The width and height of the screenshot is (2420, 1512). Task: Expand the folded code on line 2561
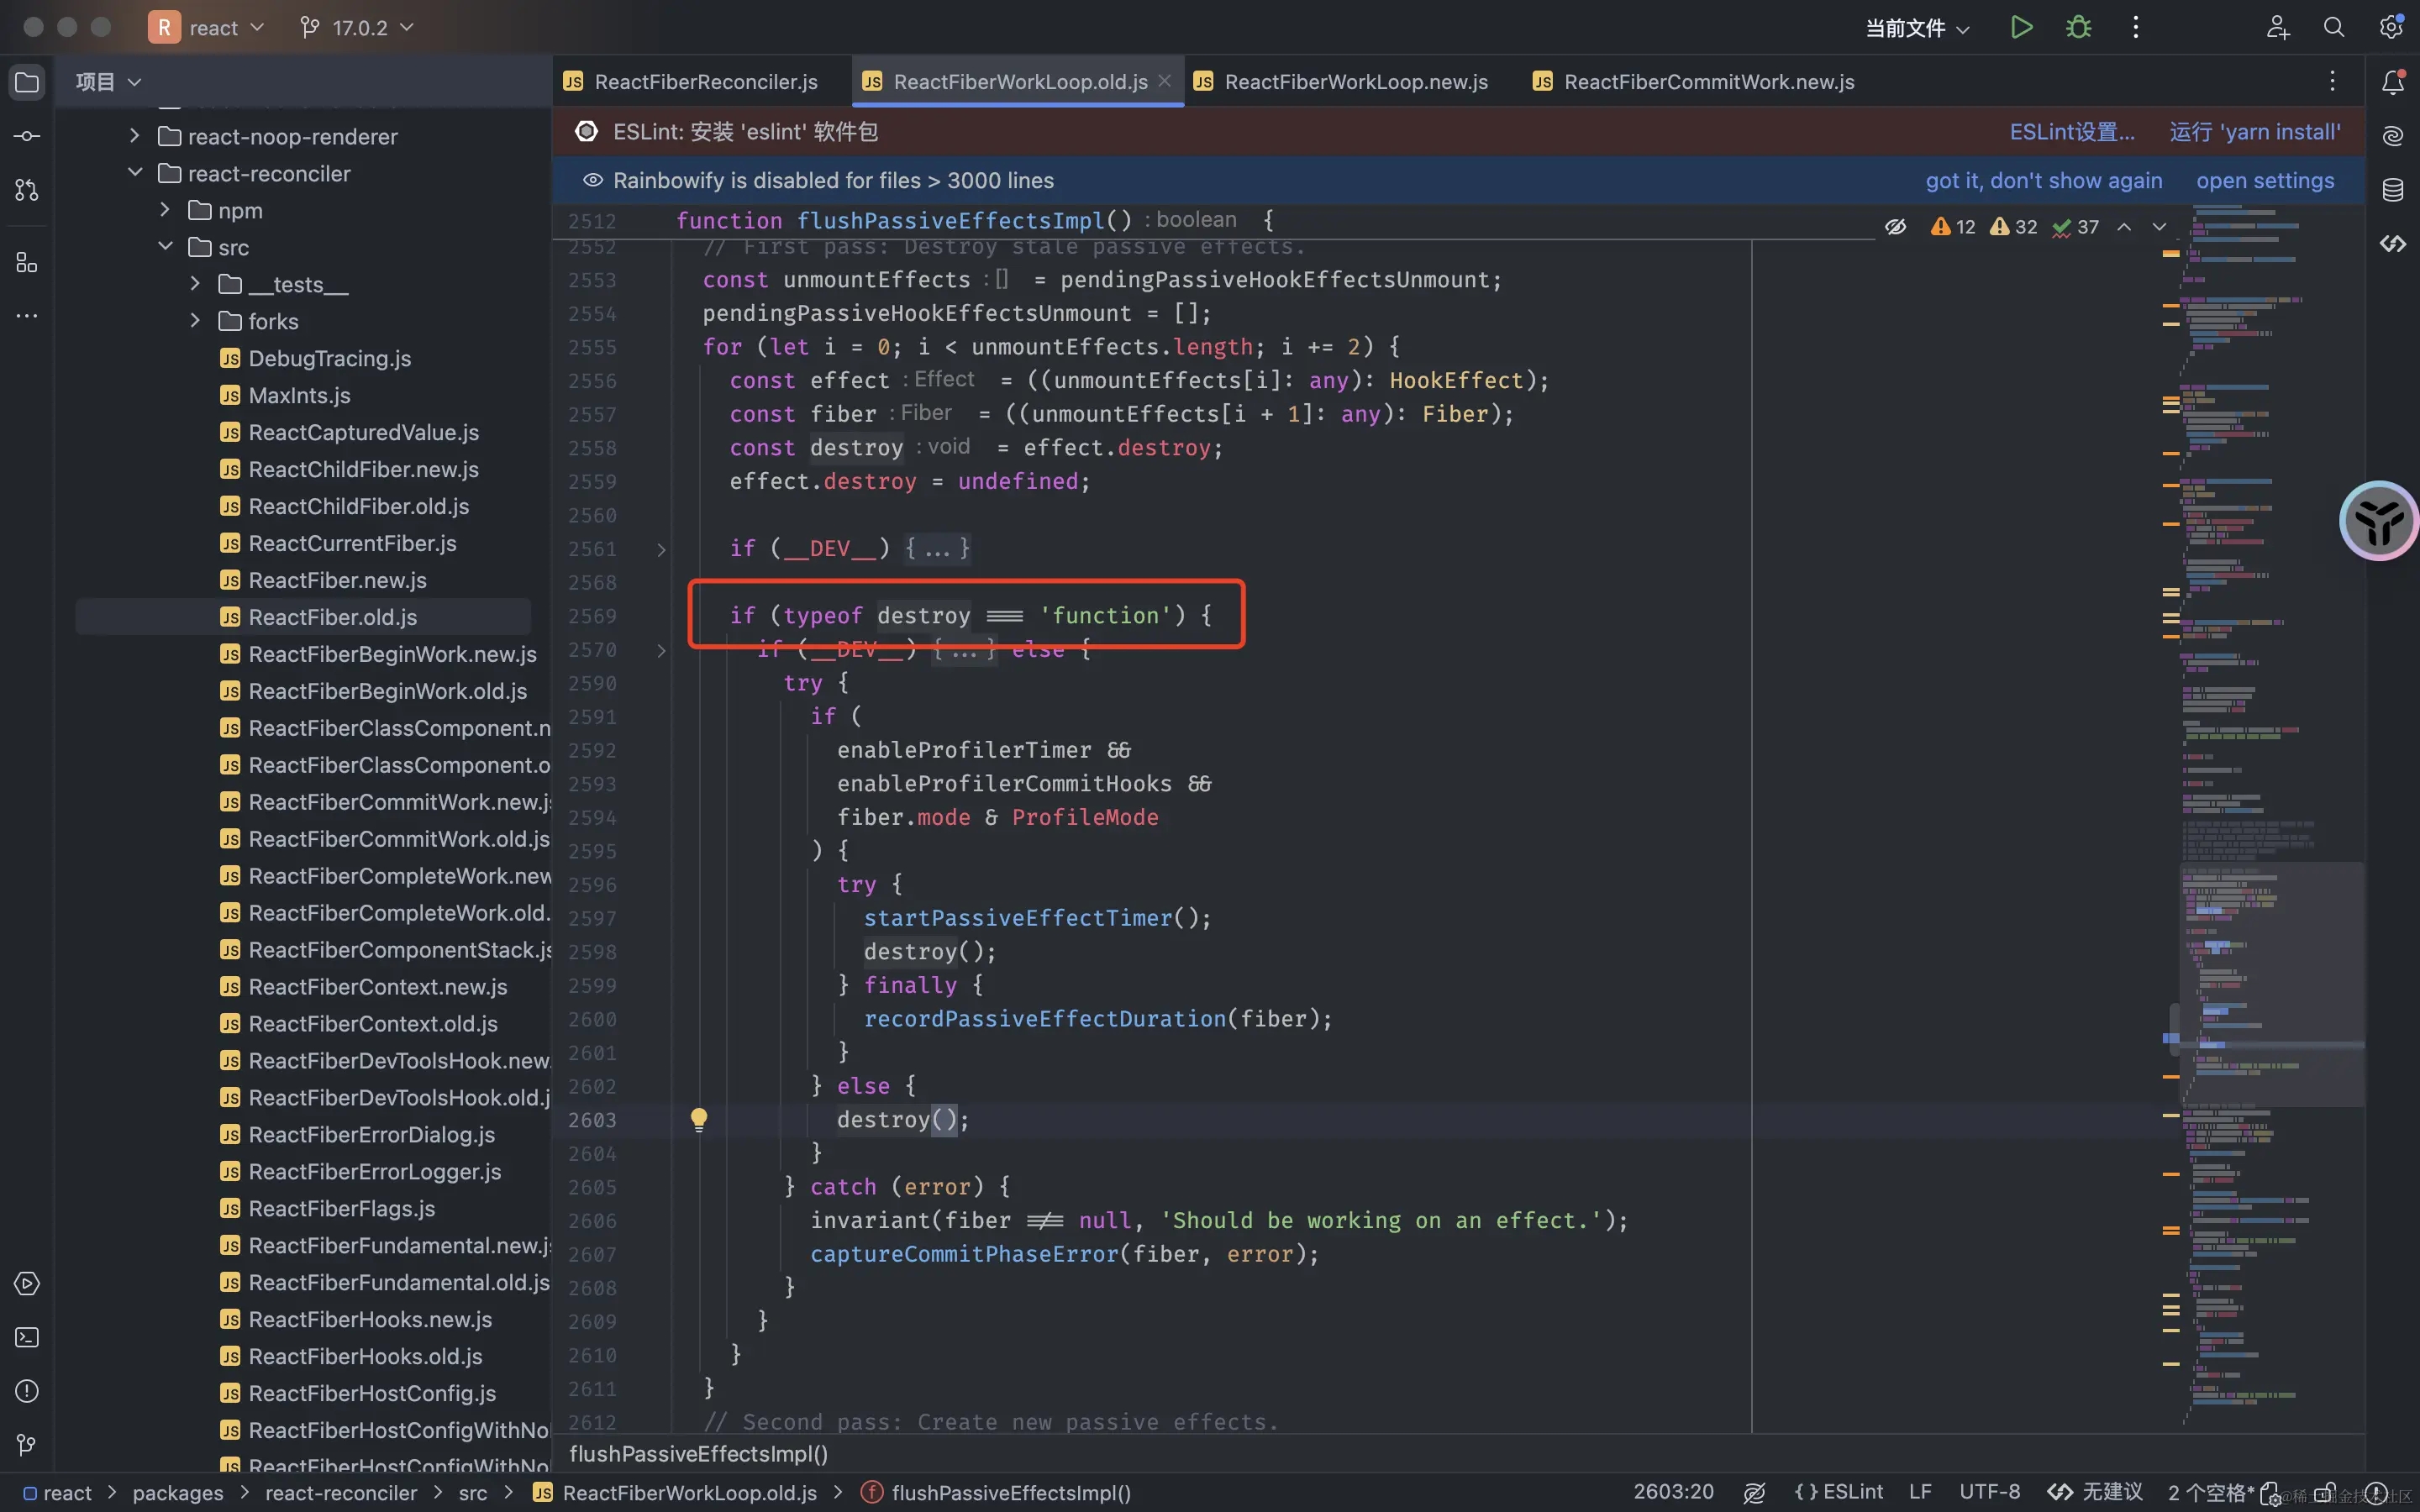pyautogui.click(x=661, y=549)
